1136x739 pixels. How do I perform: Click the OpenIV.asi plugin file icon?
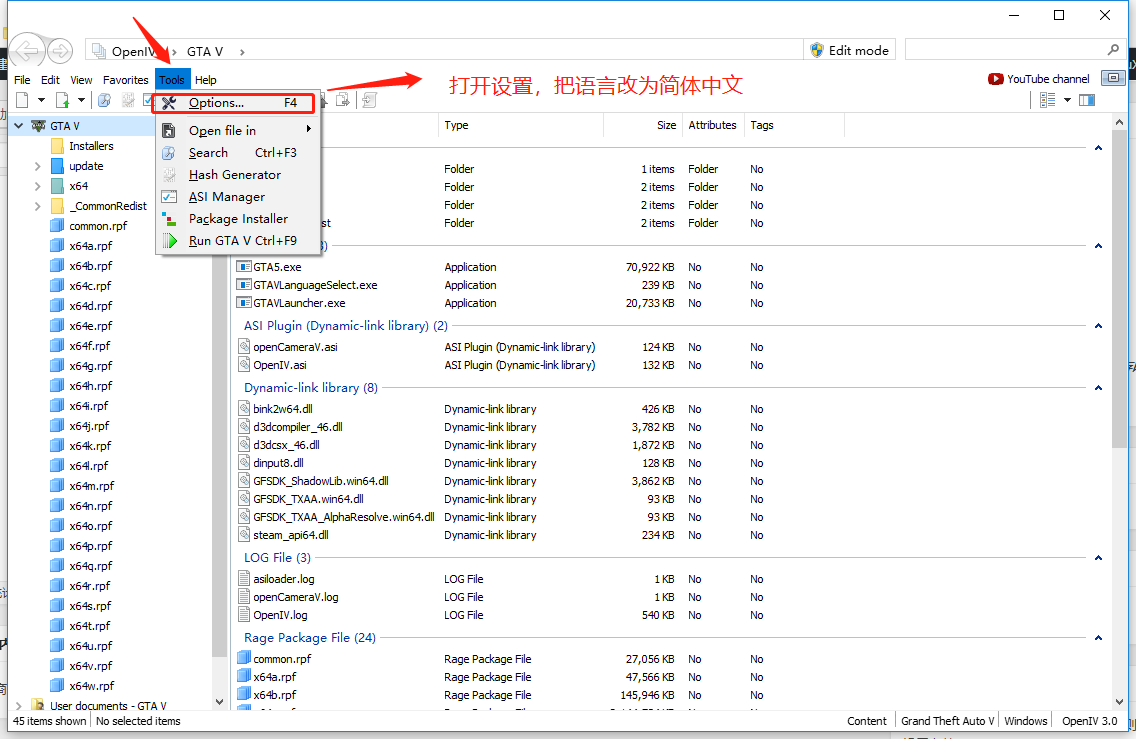244,364
